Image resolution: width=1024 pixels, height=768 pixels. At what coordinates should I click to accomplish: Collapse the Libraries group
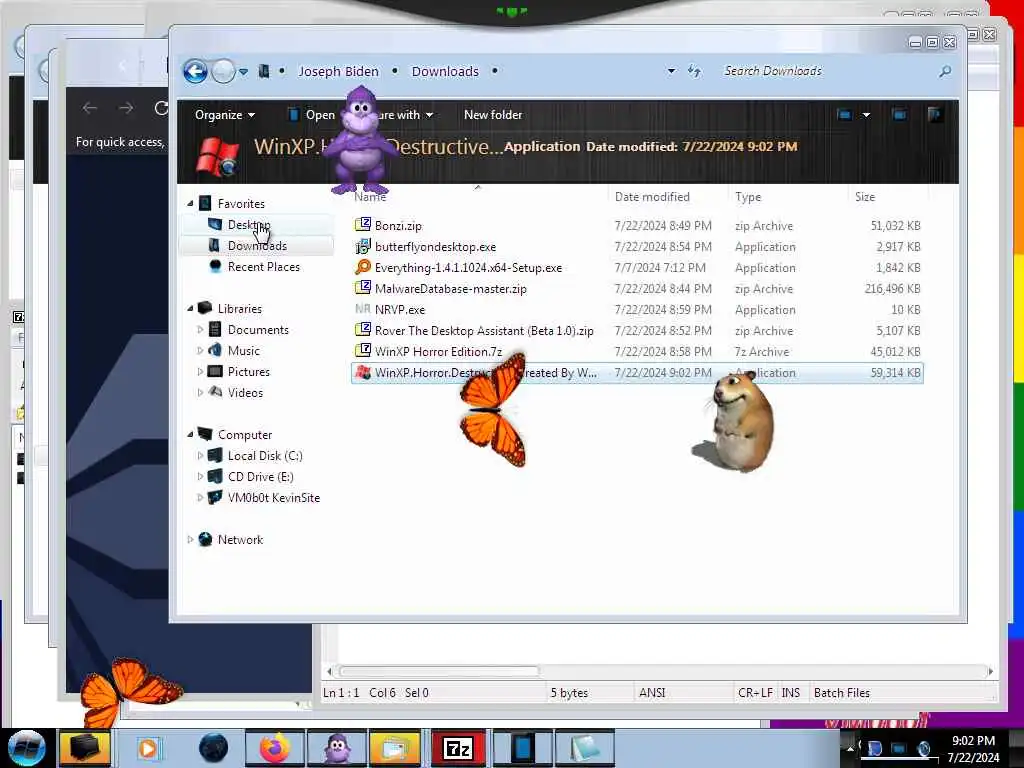point(190,308)
